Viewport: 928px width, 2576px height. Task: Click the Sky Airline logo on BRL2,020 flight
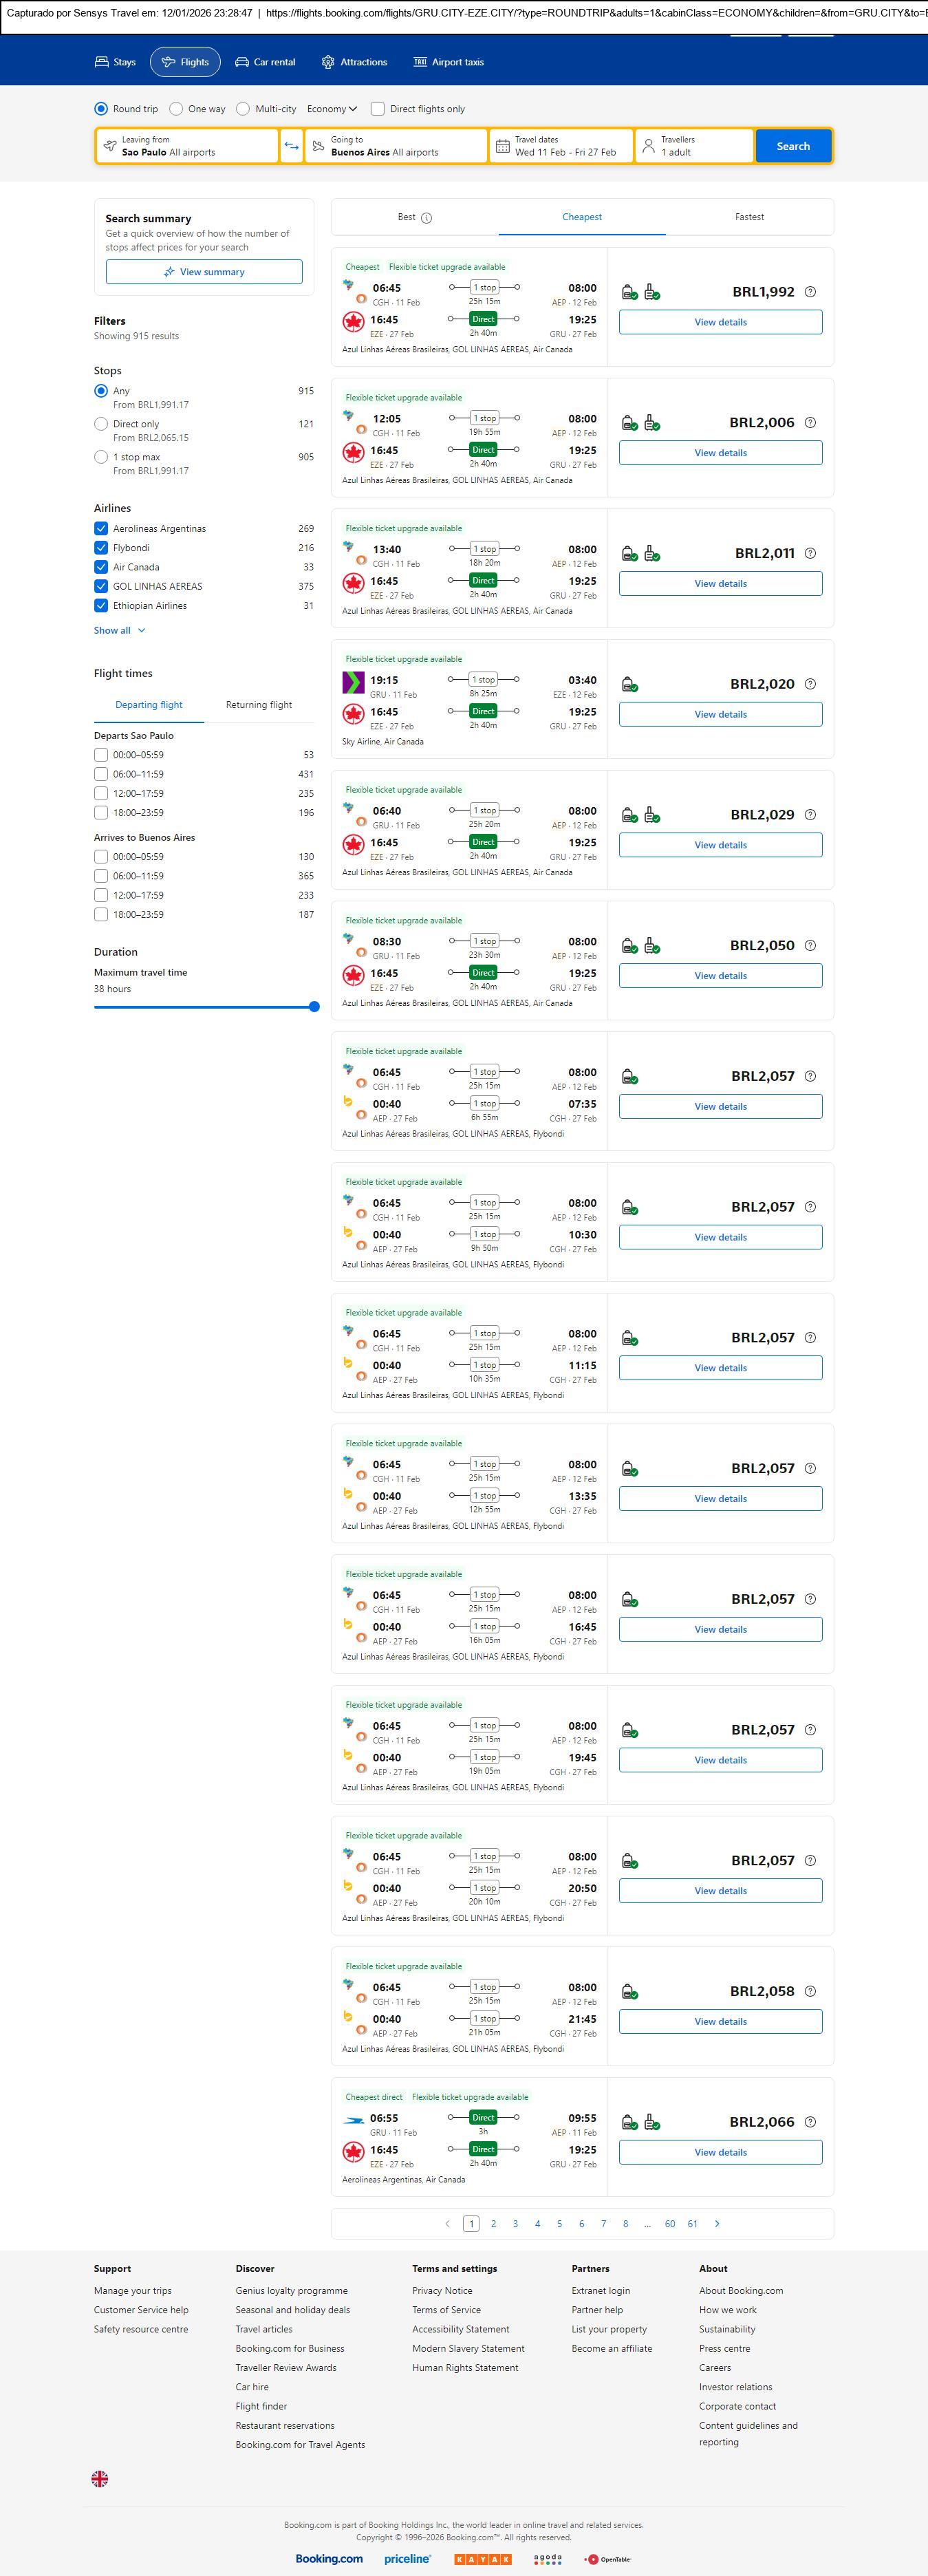(x=353, y=683)
